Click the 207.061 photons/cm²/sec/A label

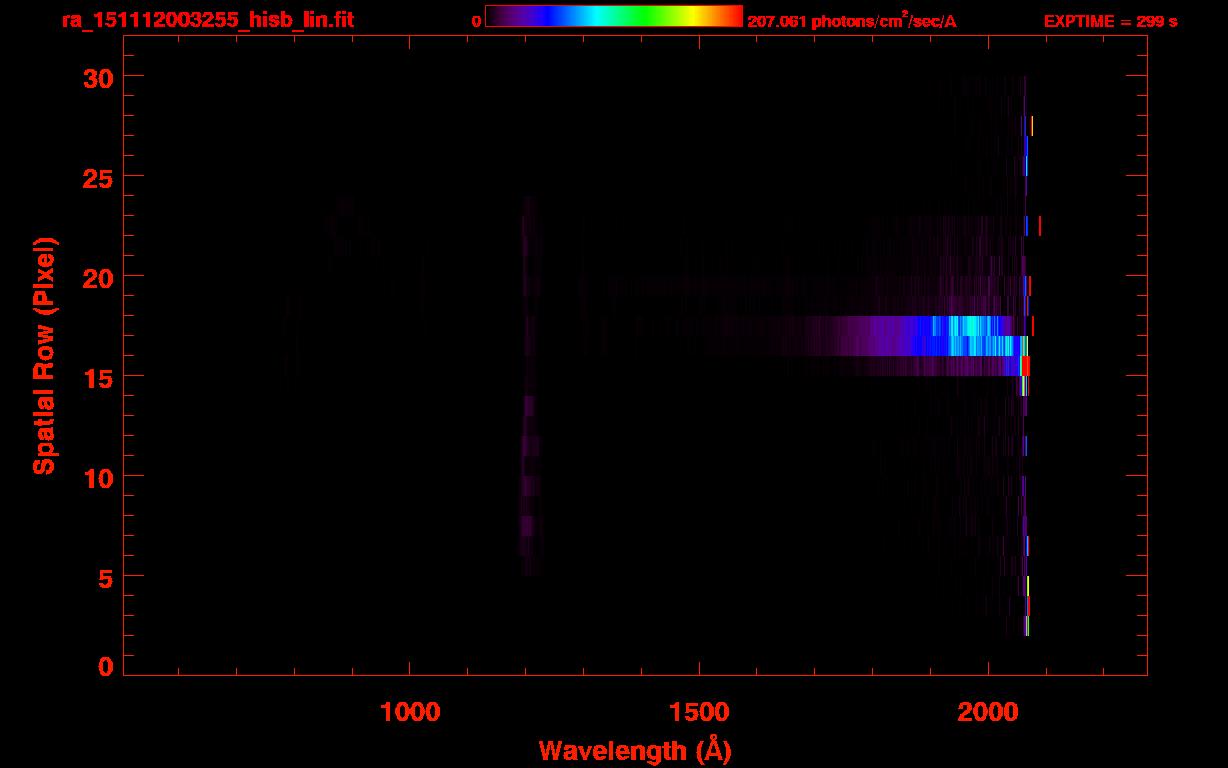point(852,21)
